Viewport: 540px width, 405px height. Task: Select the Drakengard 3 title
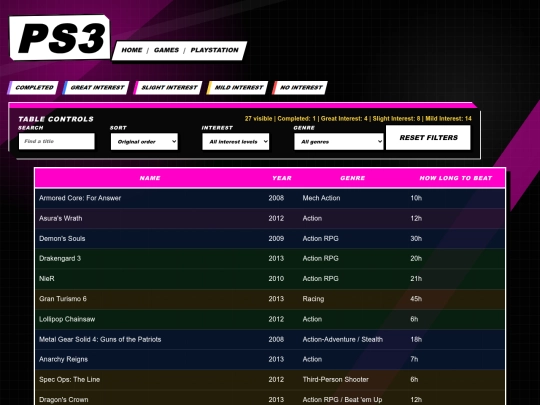tap(60, 258)
